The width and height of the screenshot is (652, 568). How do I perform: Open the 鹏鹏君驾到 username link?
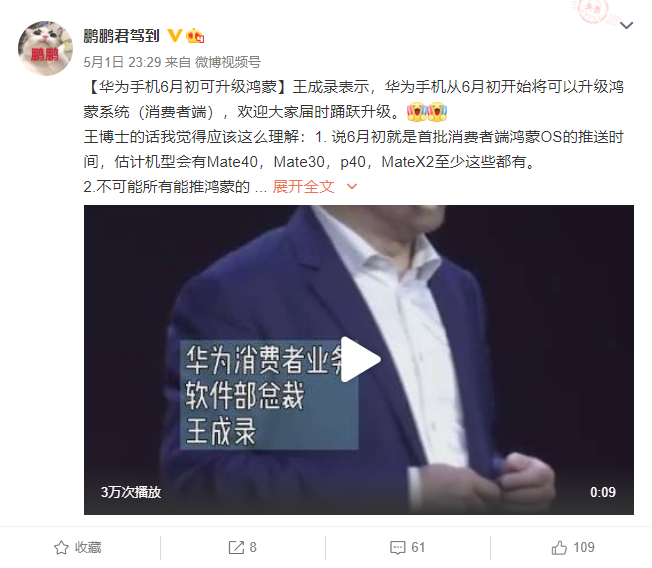click(x=121, y=36)
